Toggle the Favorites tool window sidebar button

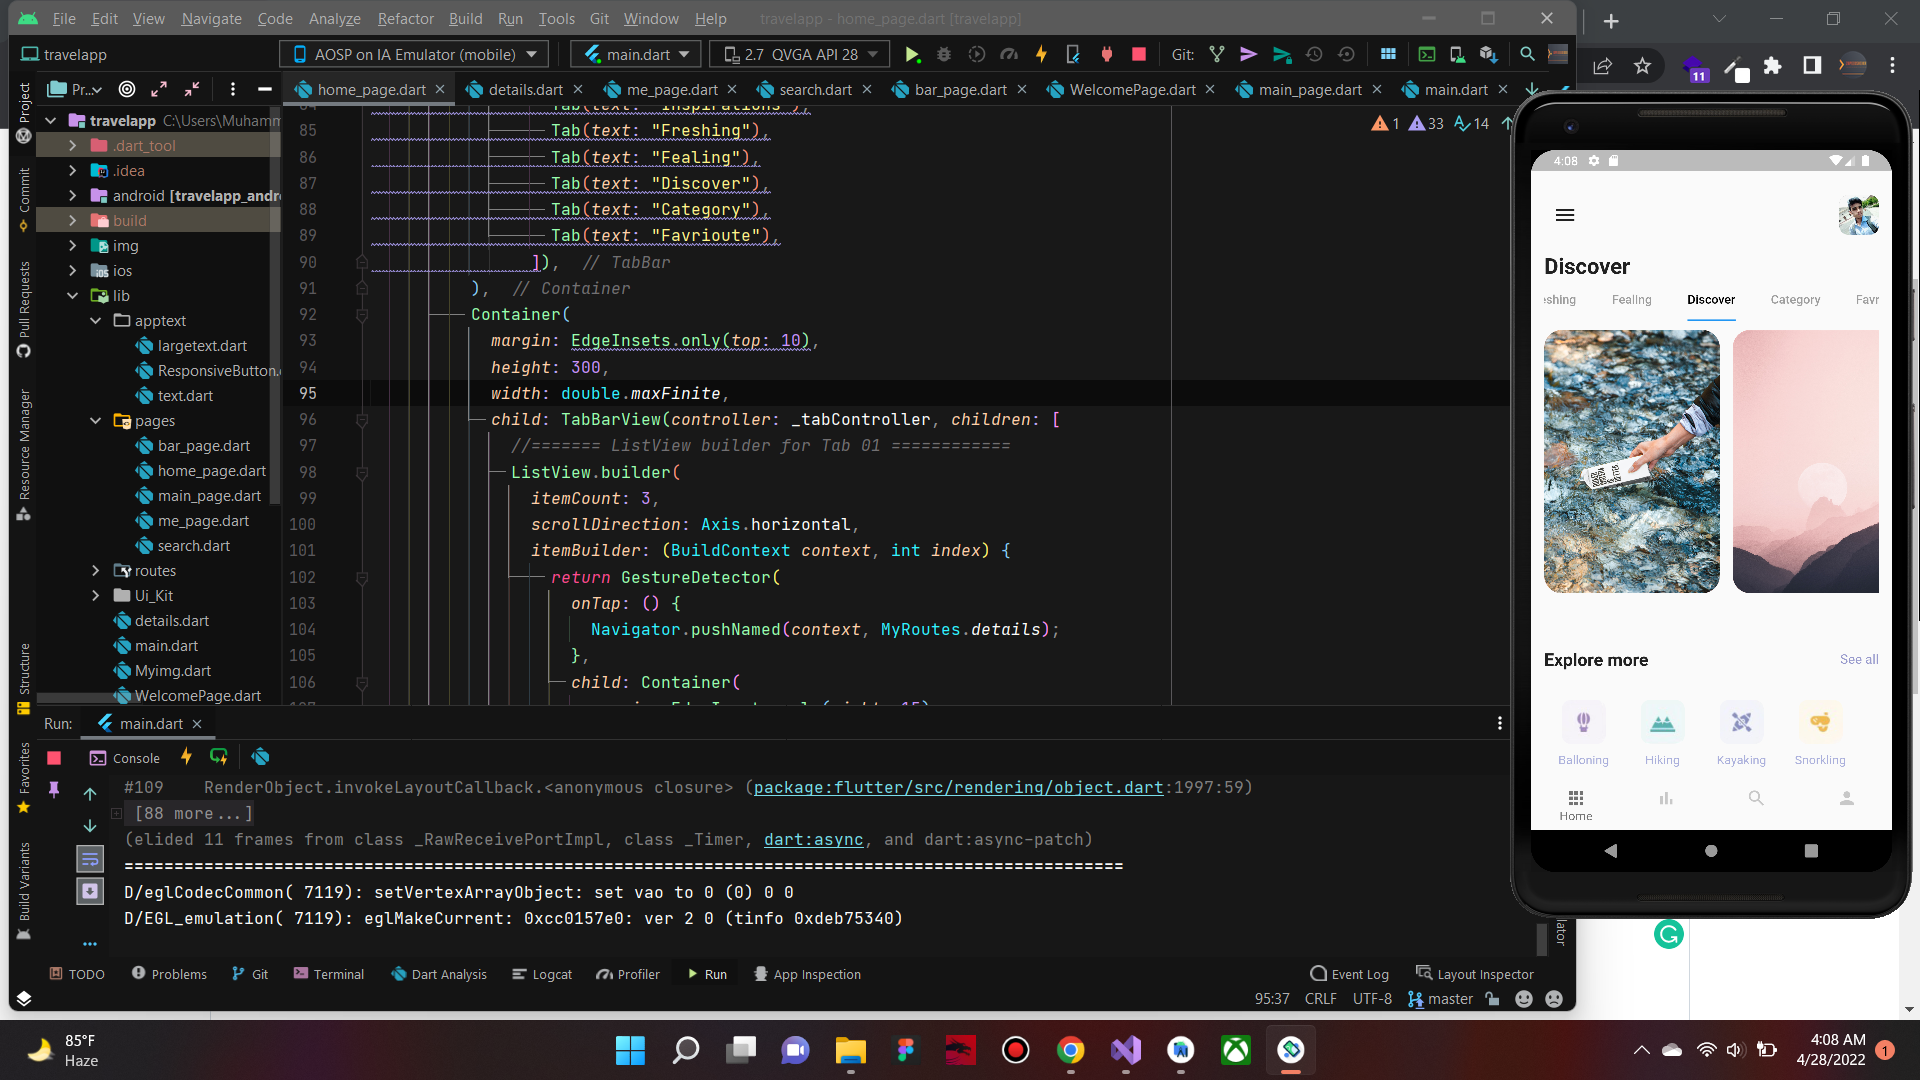pyautogui.click(x=24, y=778)
